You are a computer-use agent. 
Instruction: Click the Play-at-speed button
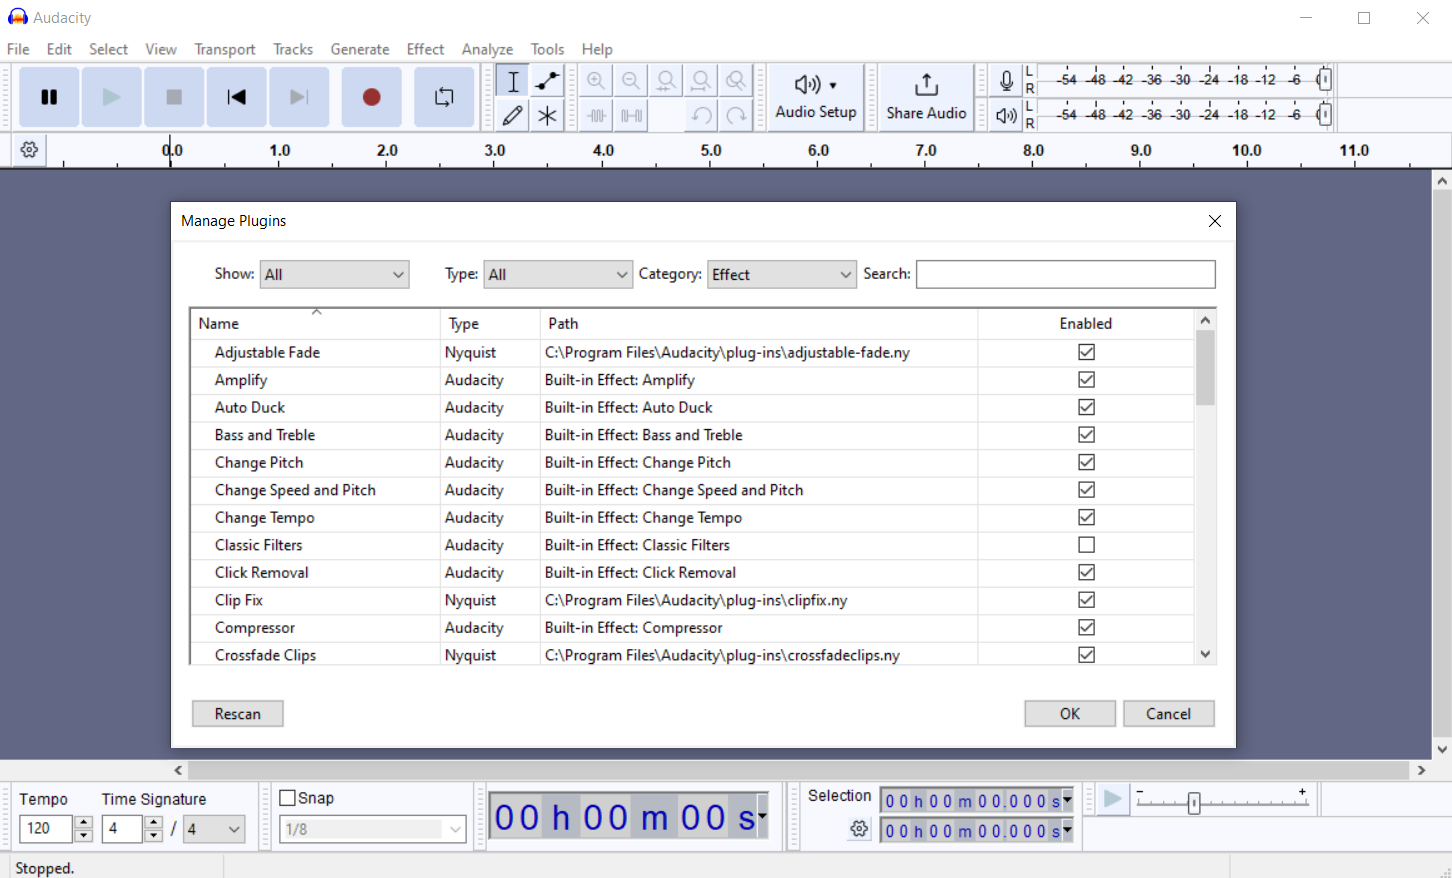(1112, 799)
